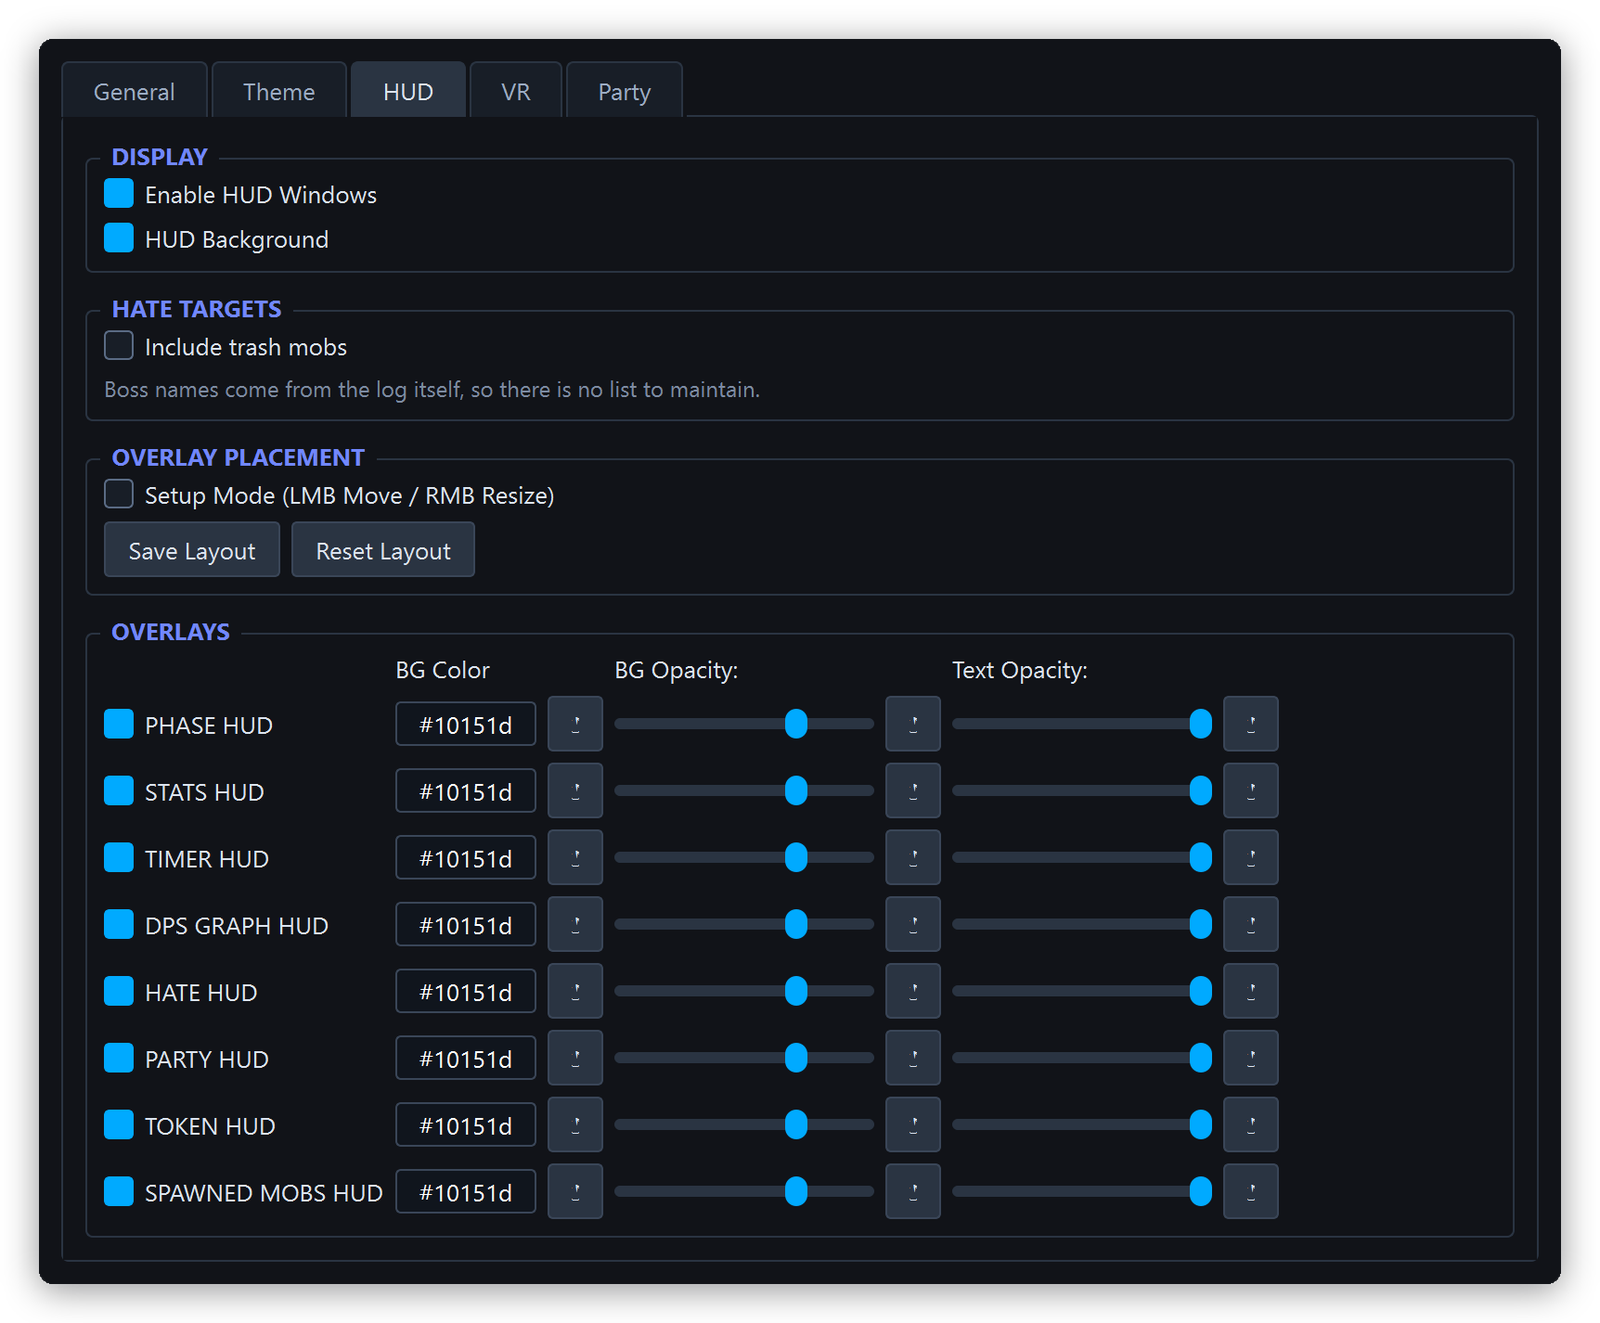Click icon button beside PARTY HUD color field
The height and width of the screenshot is (1323, 1600).
(x=575, y=1058)
